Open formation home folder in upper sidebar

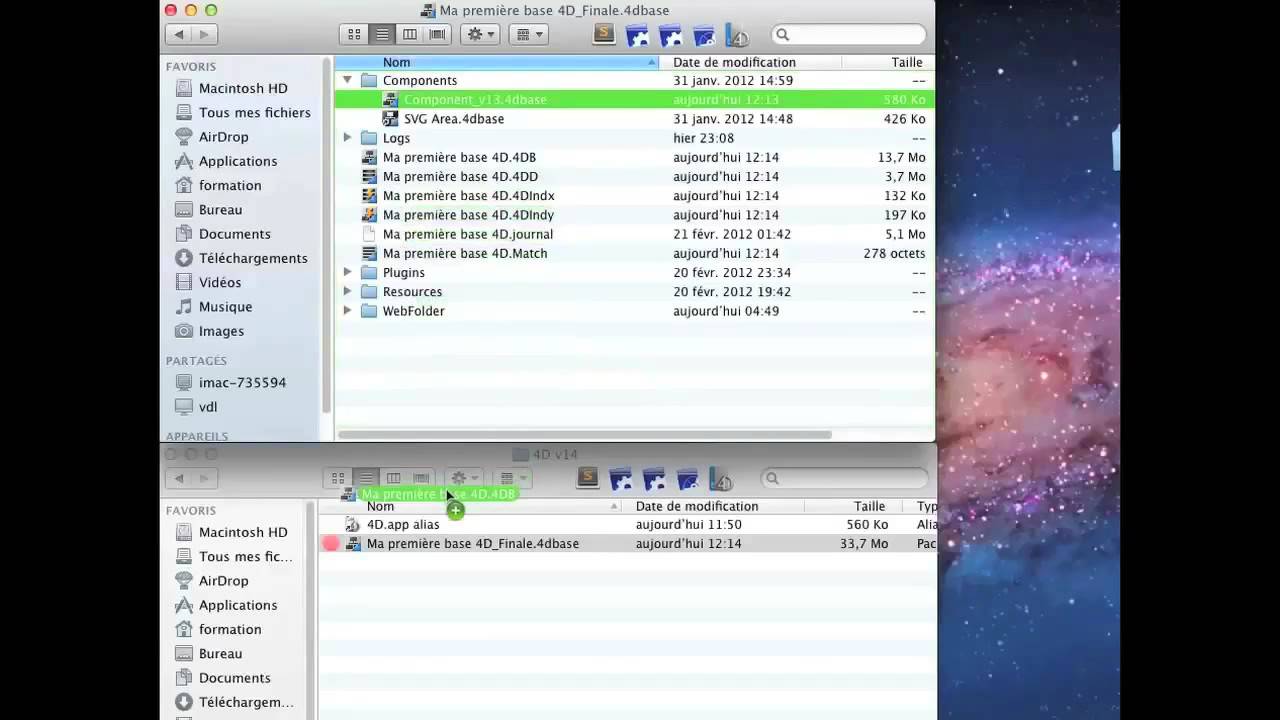tap(230, 185)
